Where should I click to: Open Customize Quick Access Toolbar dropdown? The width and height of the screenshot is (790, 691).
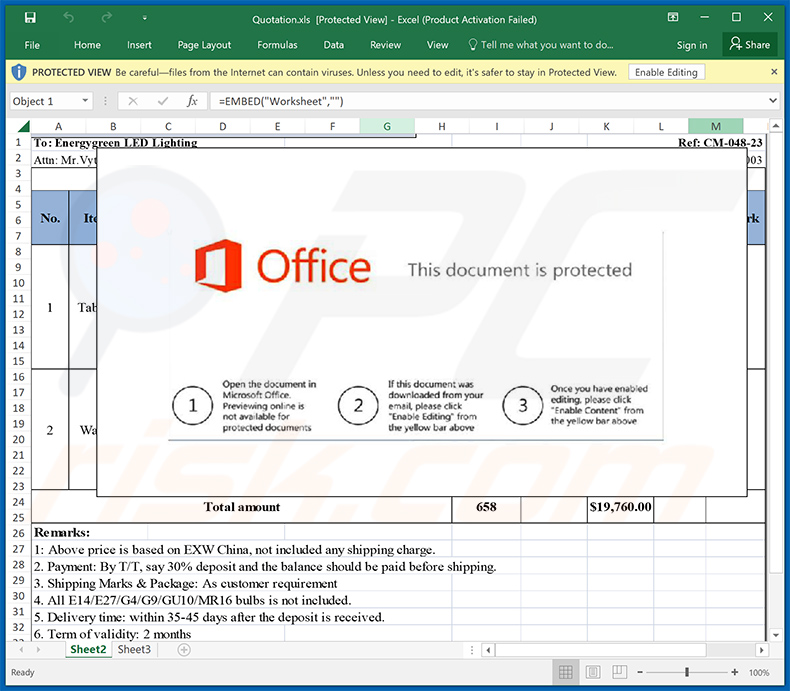(145, 18)
